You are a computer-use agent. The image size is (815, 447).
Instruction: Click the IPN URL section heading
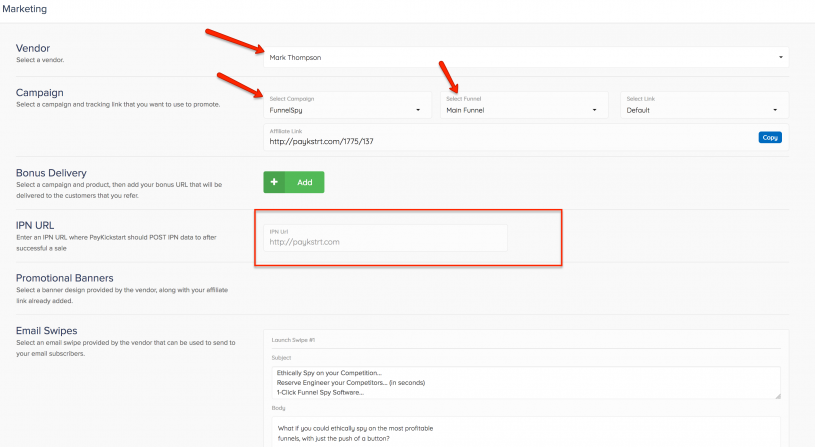click(36, 225)
